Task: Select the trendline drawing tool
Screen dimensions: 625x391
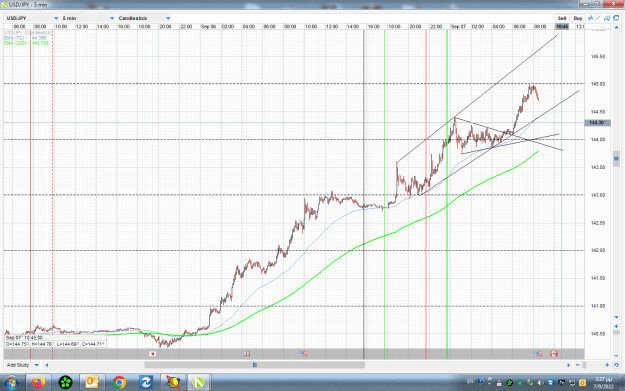Action: [598, 18]
